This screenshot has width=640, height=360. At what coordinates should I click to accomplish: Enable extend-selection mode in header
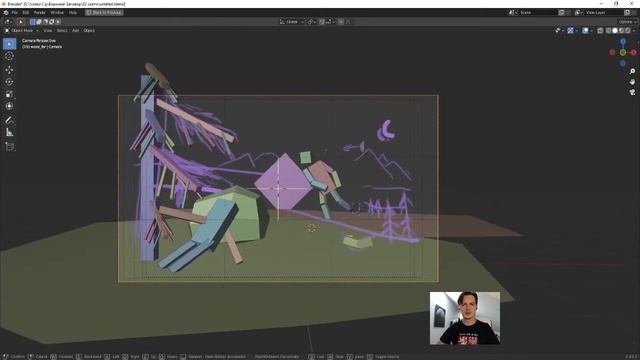39,22
